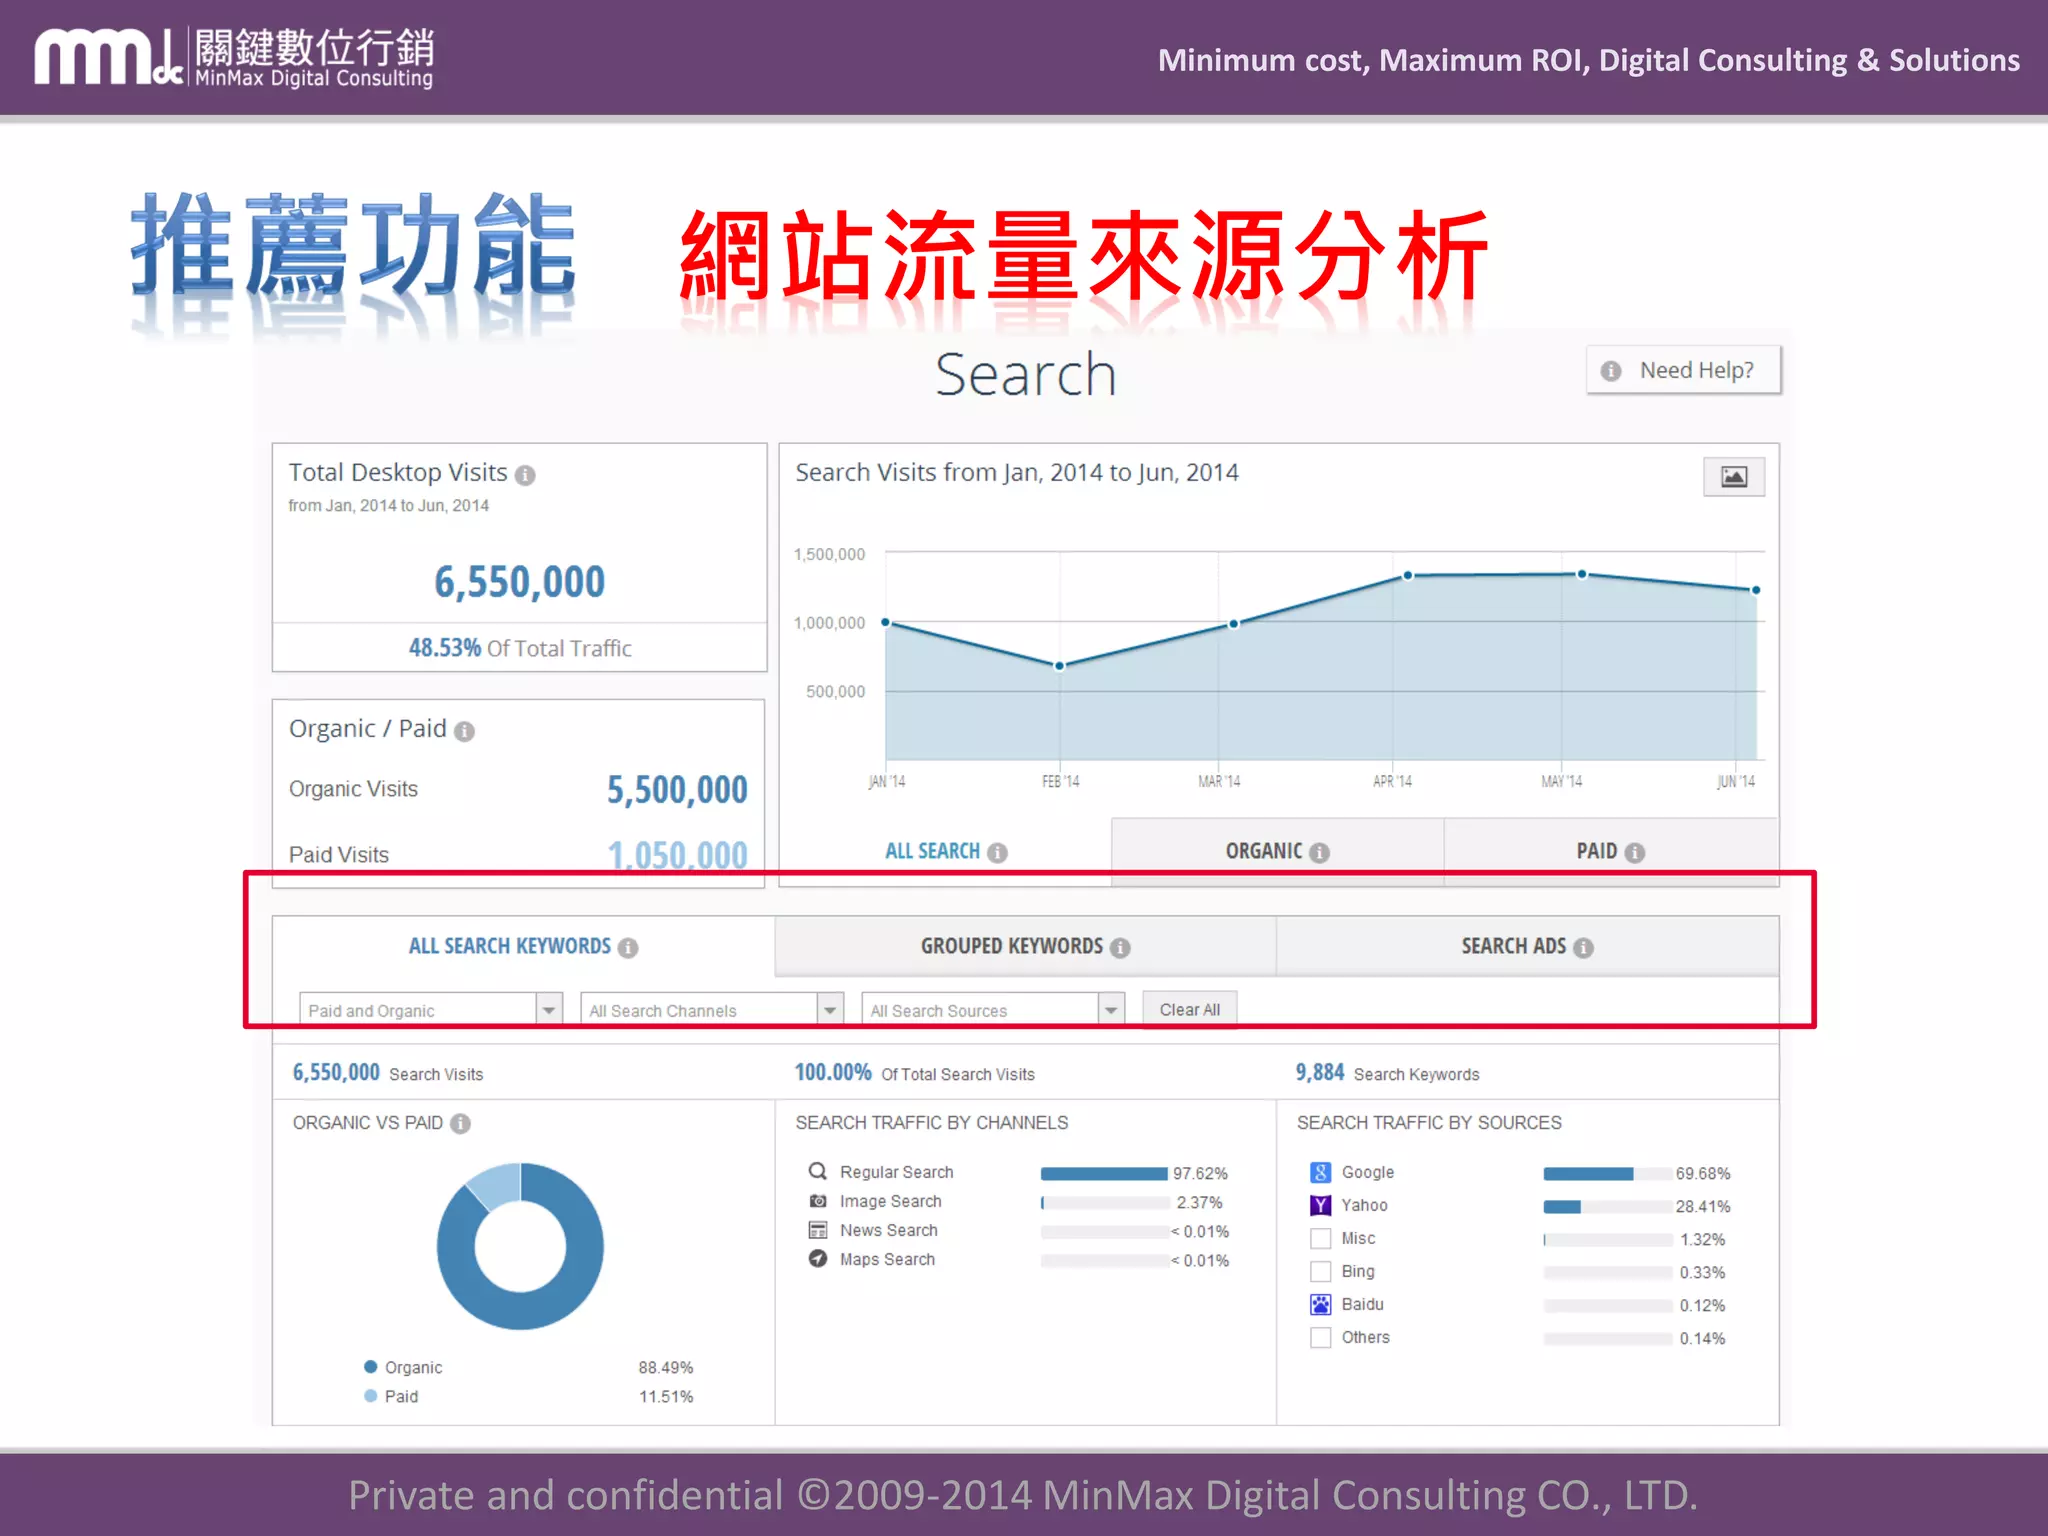Image resolution: width=2048 pixels, height=1536 pixels.
Task: Click the MAR '14 chart data point
Action: pos(1233,623)
